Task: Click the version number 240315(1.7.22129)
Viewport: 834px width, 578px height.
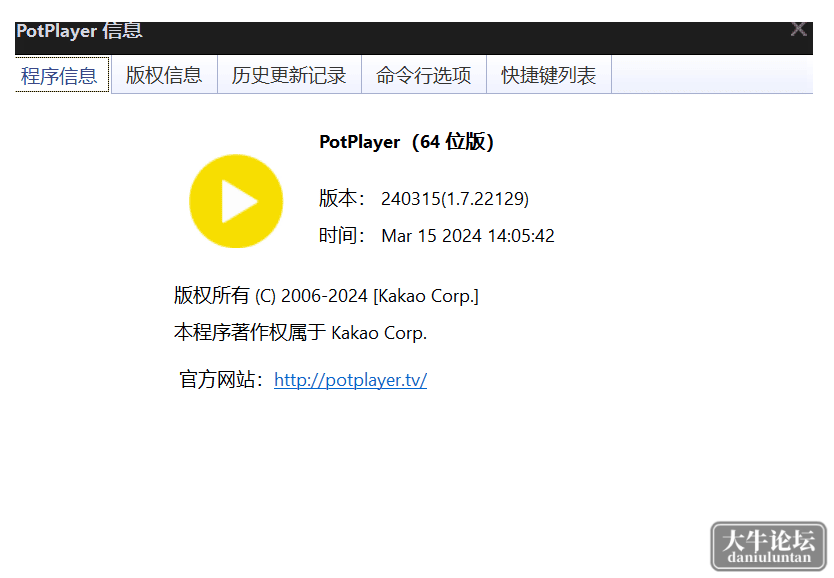Action: [x=455, y=199]
